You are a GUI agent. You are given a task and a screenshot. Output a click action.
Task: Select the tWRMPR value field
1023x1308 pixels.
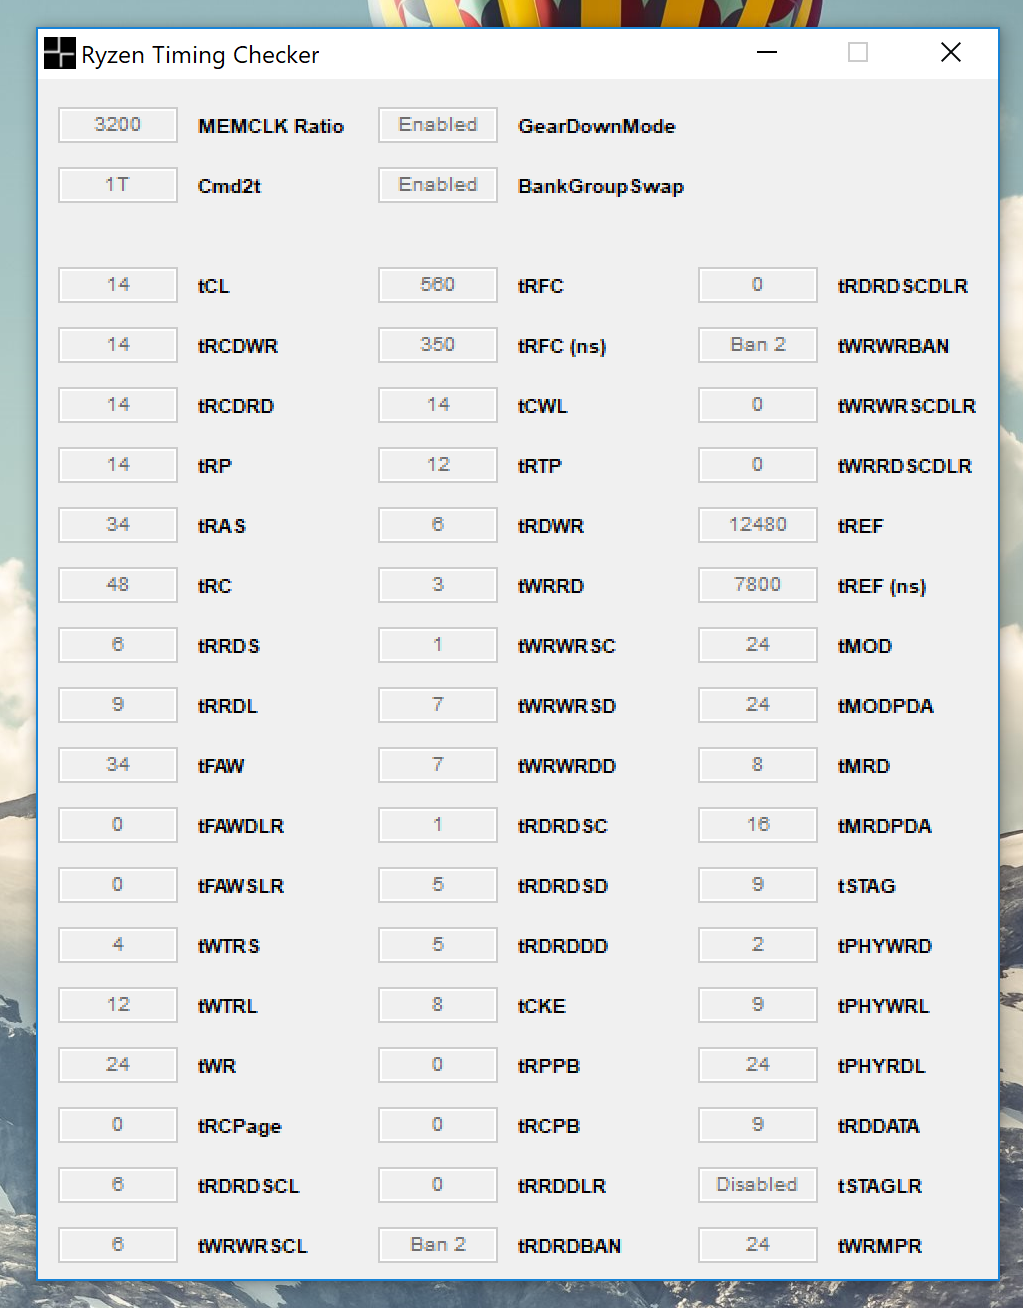(x=758, y=1245)
